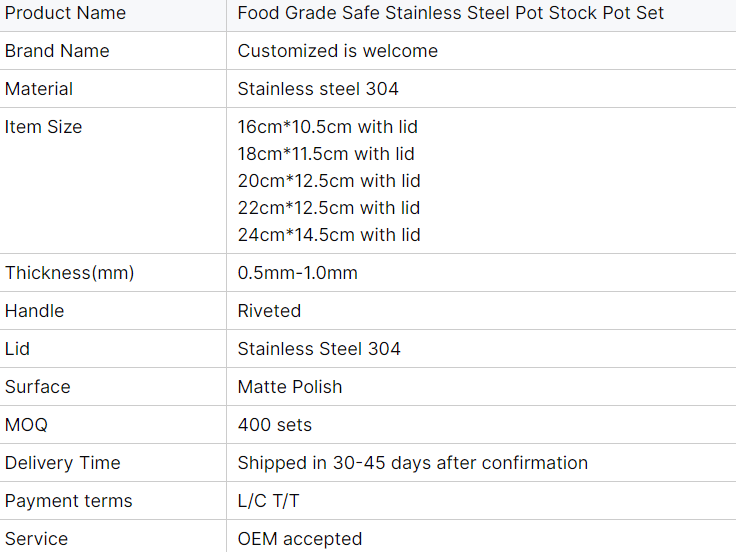Image resolution: width=736 pixels, height=552 pixels.
Task: Click the '20cm*12.5cm with lid' size line
Action: point(329,181)
